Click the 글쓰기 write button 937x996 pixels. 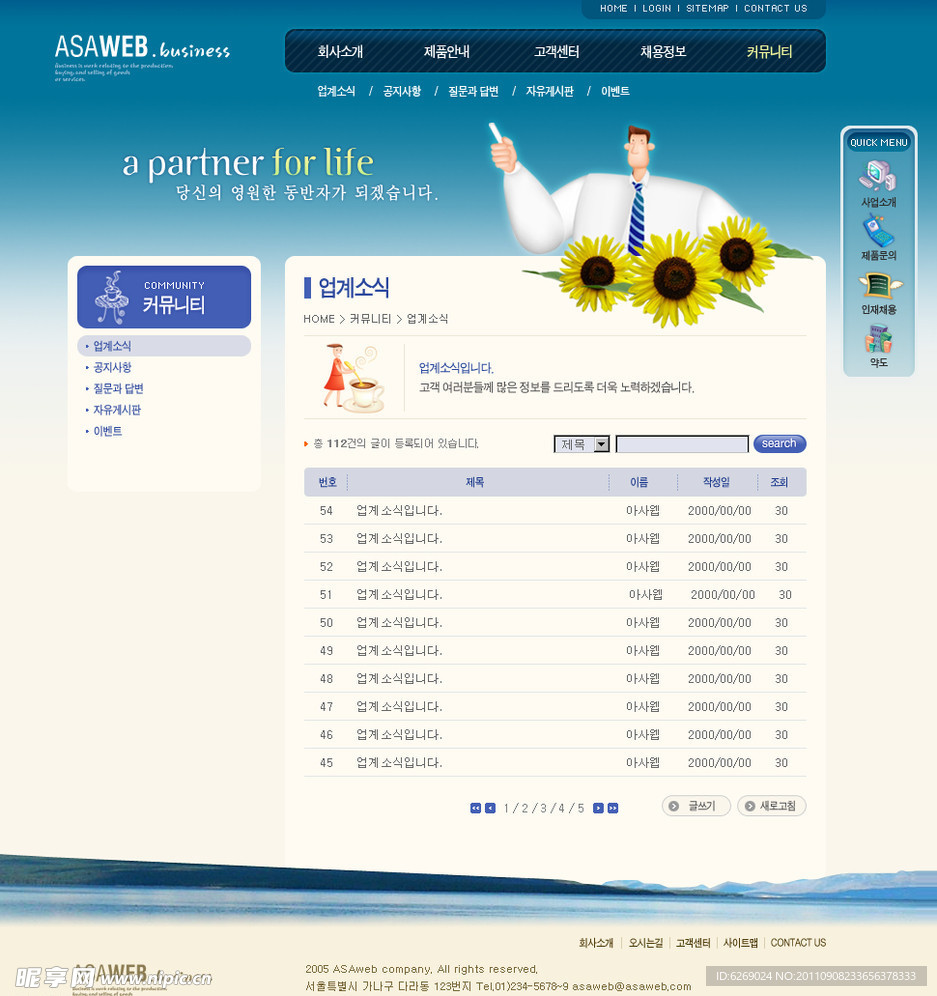[696, 806]
